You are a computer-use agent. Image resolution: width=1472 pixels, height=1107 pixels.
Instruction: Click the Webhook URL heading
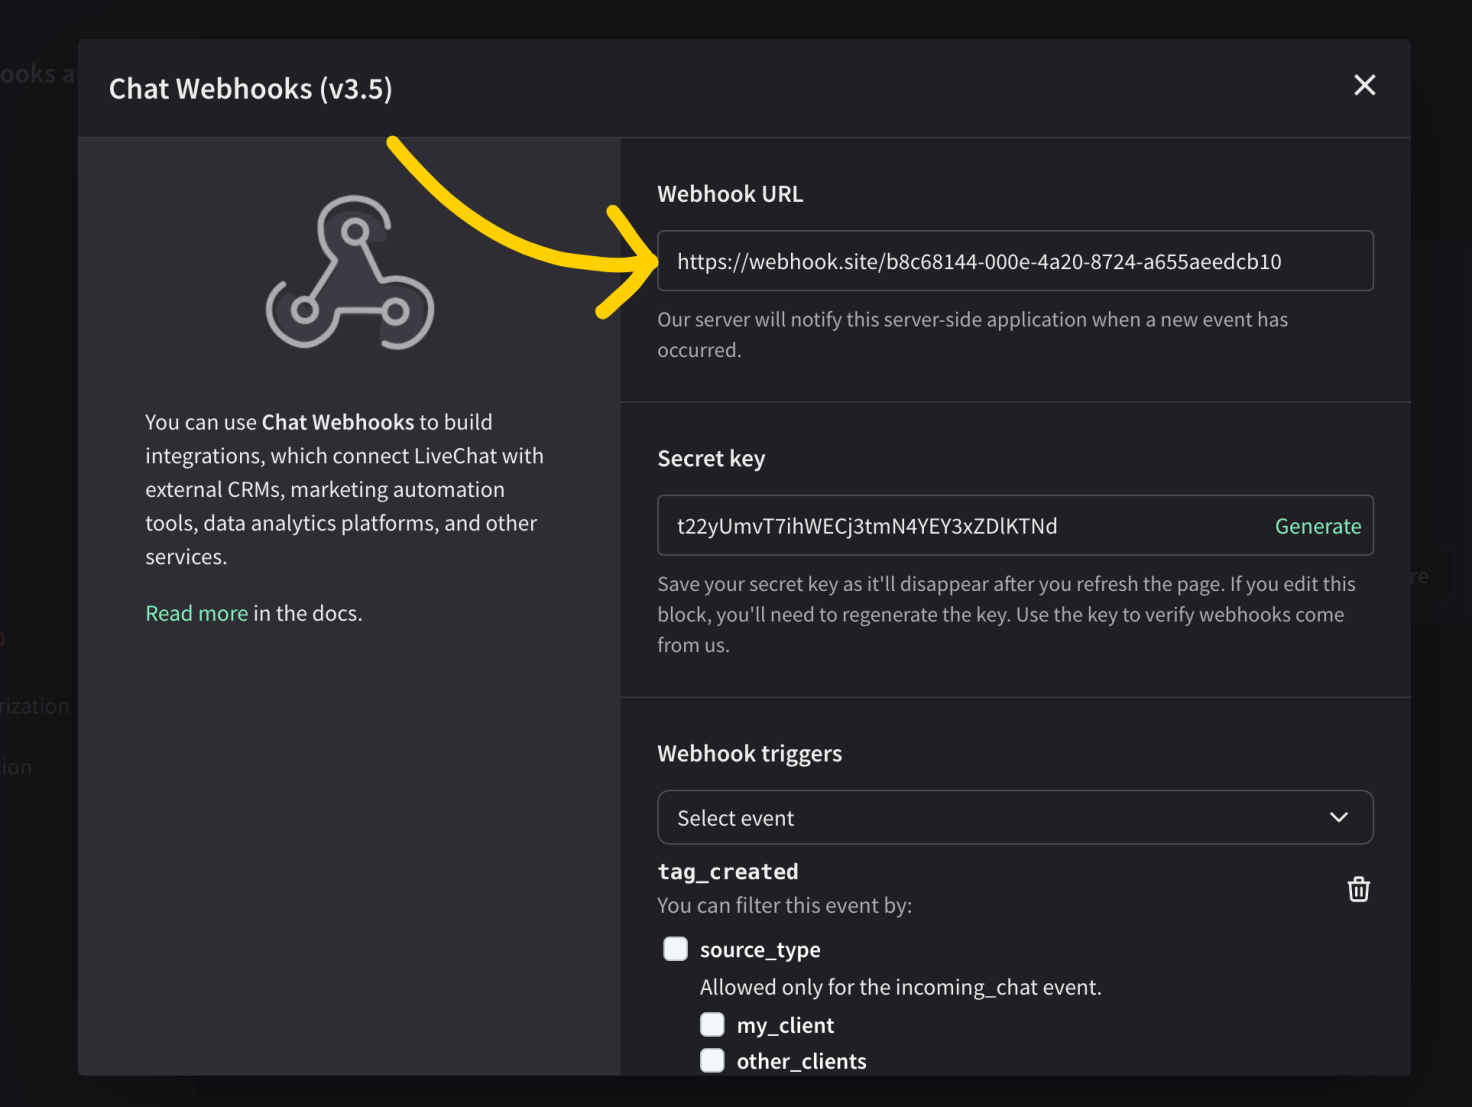point(730,194)
